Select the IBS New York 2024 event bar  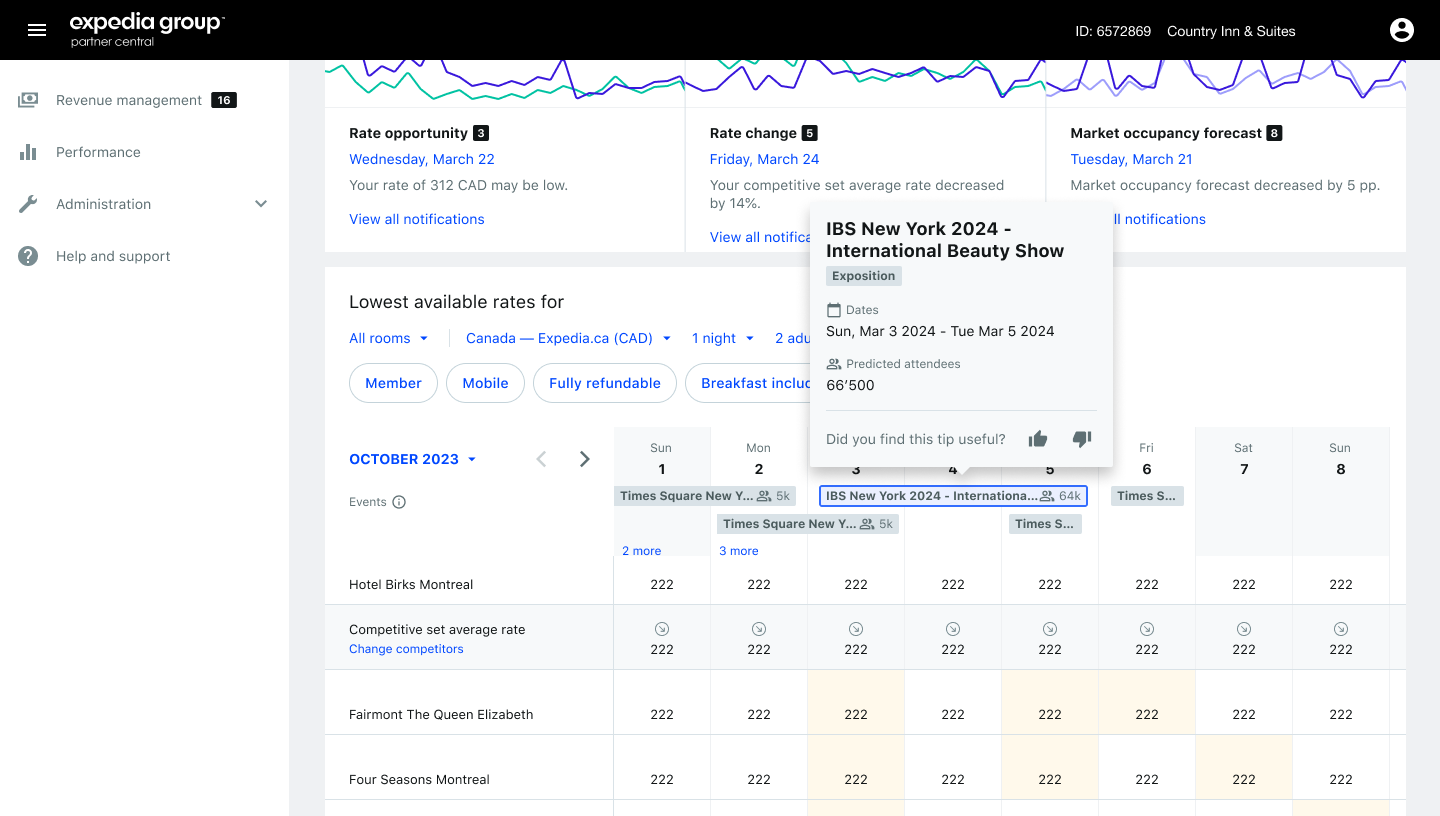pyautogui.click(x=953, y=496)
